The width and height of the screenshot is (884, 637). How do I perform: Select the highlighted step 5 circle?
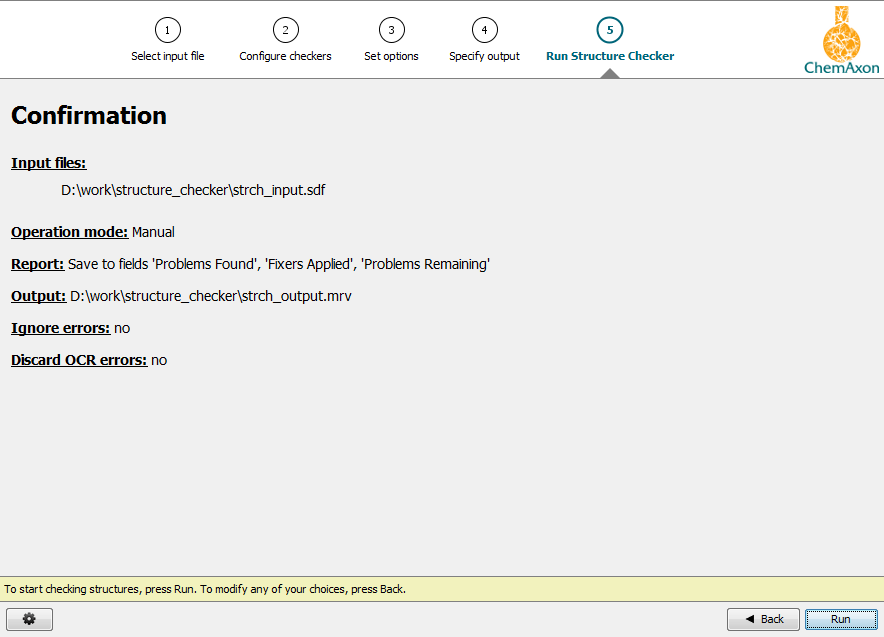pos(609,30)
